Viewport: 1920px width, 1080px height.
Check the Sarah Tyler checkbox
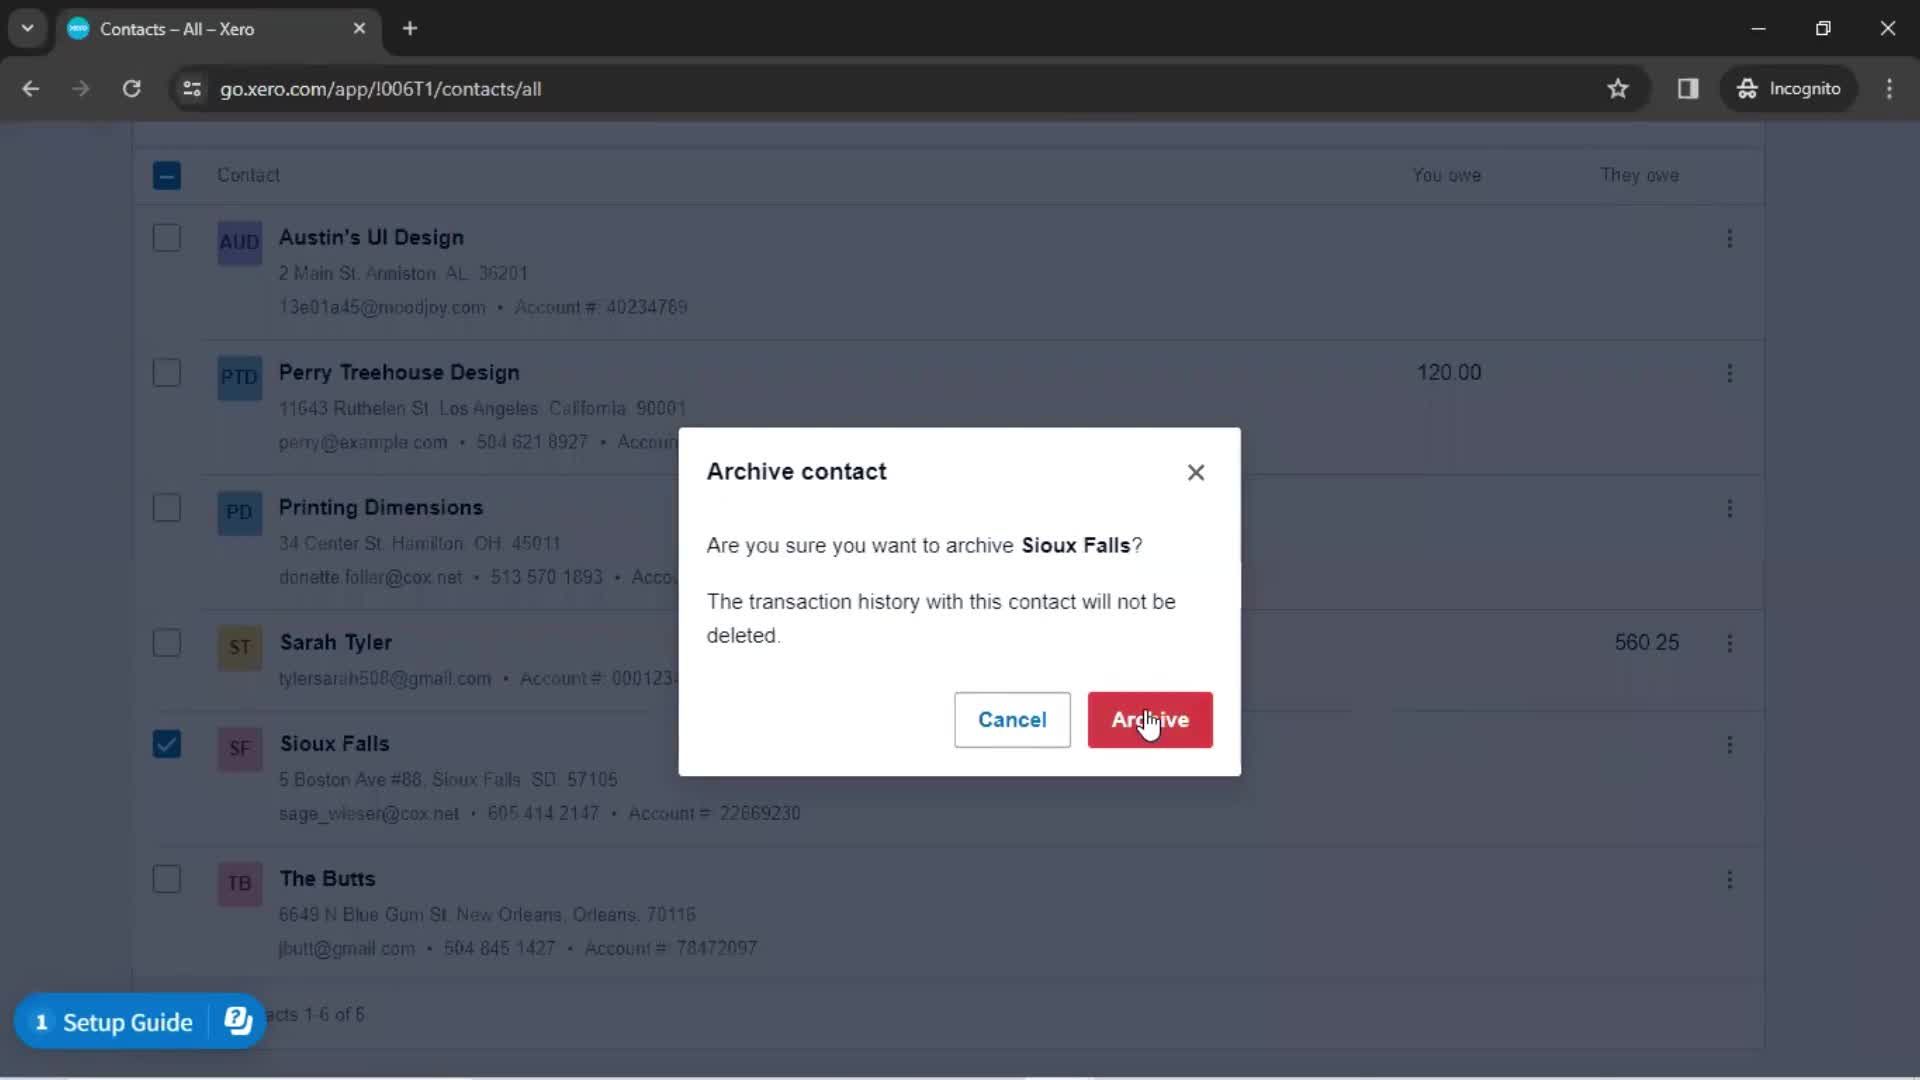[167, 643]
